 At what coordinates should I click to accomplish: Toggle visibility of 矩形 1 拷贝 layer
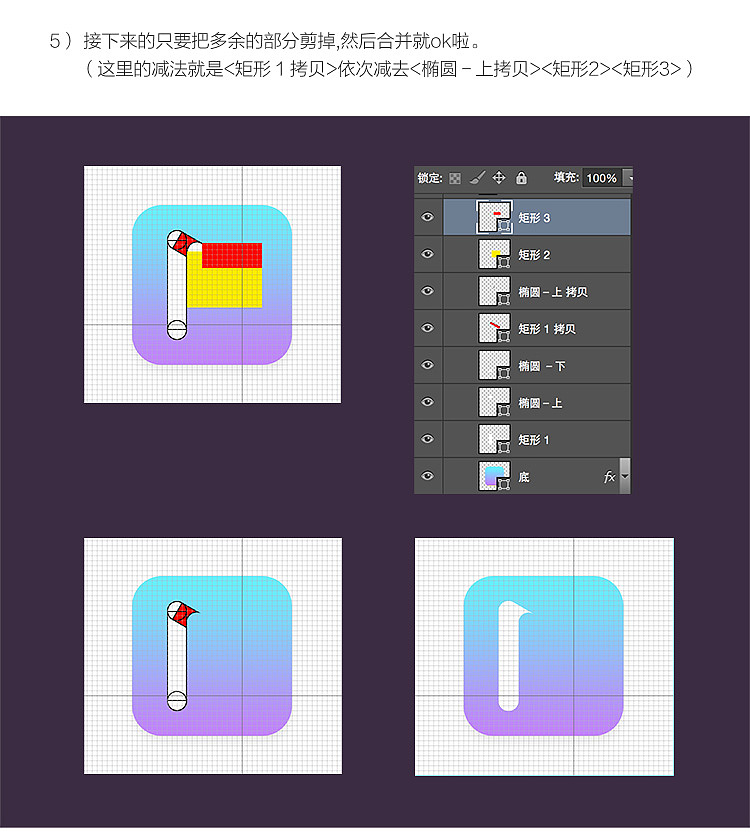[428, 328]
